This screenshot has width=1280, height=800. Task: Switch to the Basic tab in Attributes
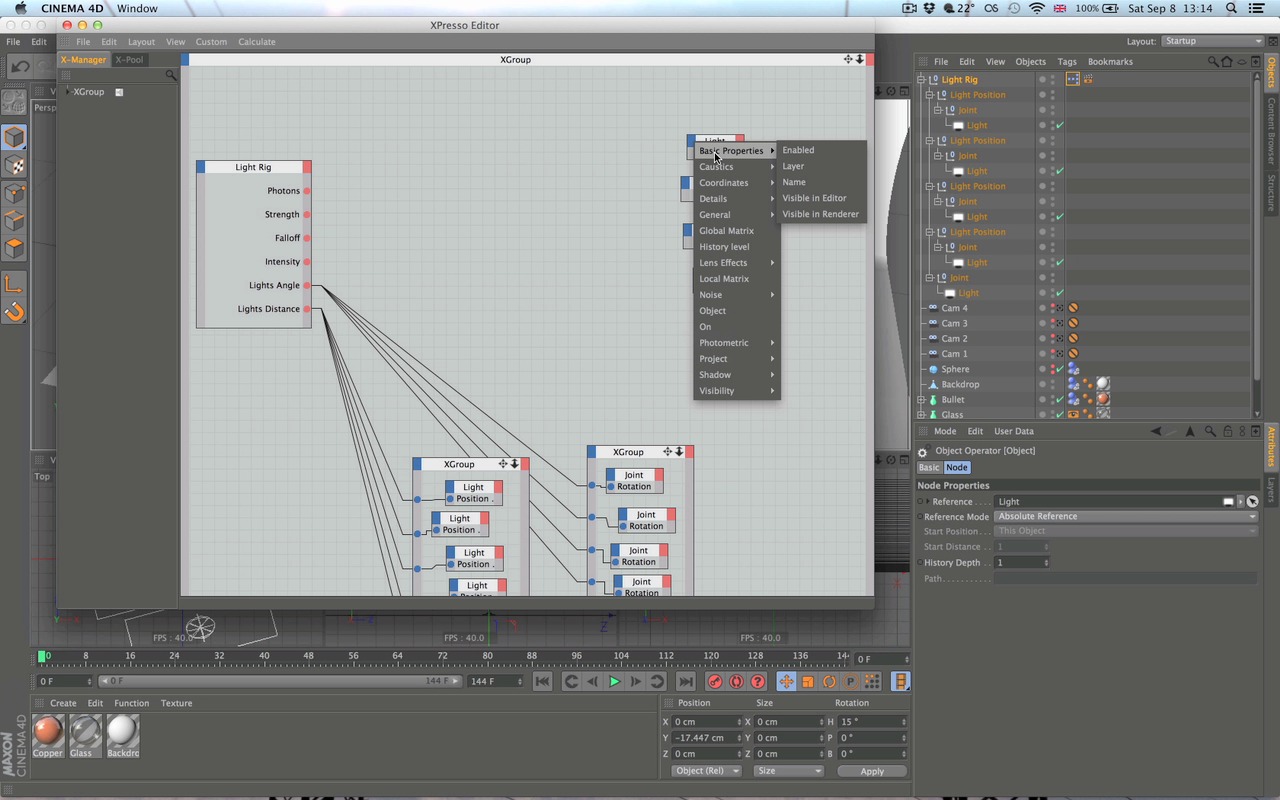929,467
